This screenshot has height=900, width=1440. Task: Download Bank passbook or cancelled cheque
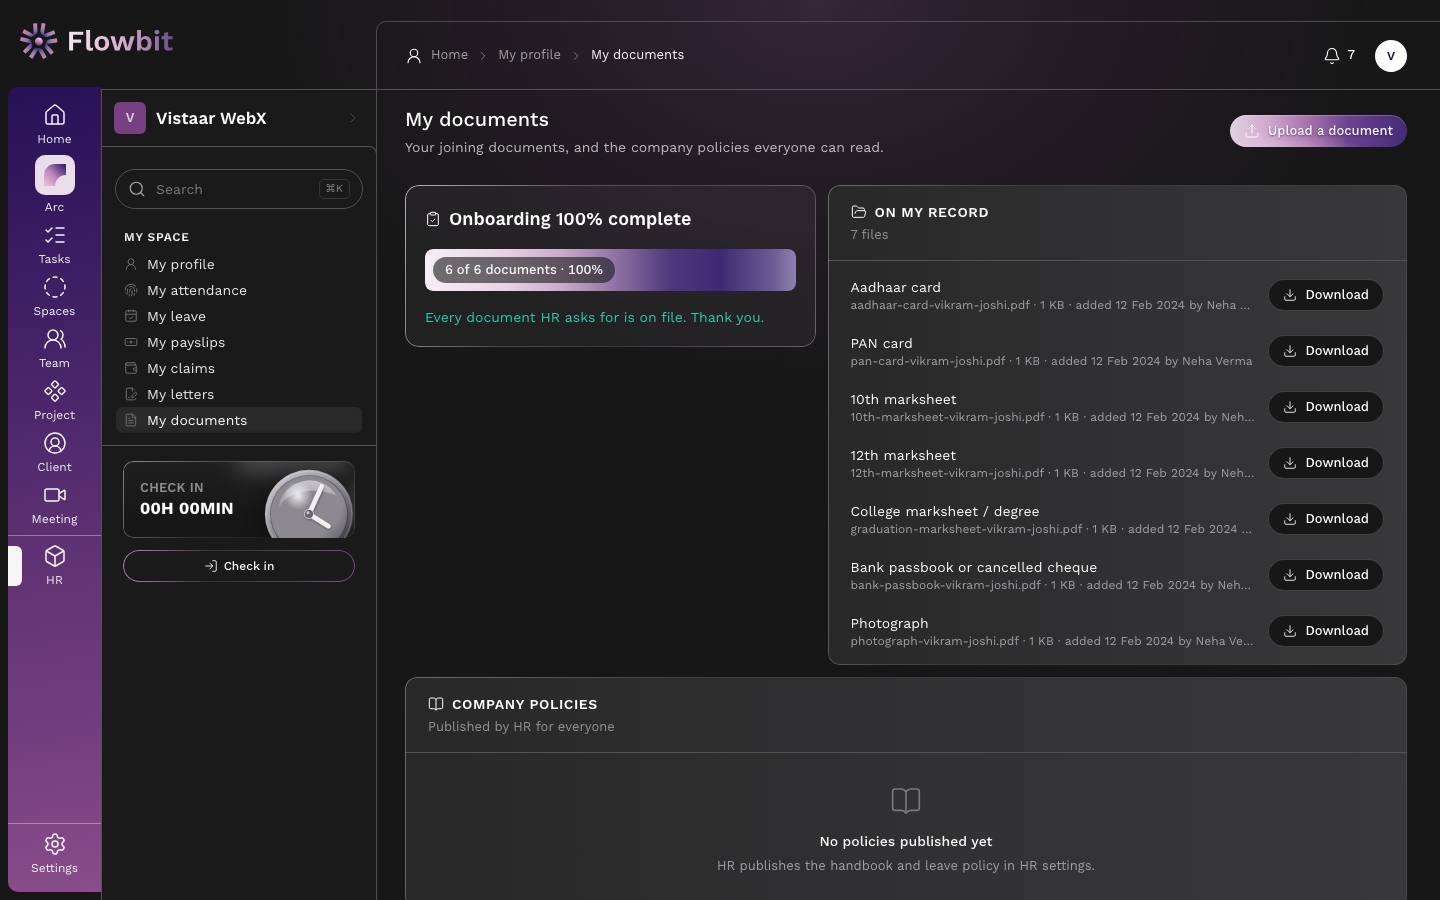1326,575
